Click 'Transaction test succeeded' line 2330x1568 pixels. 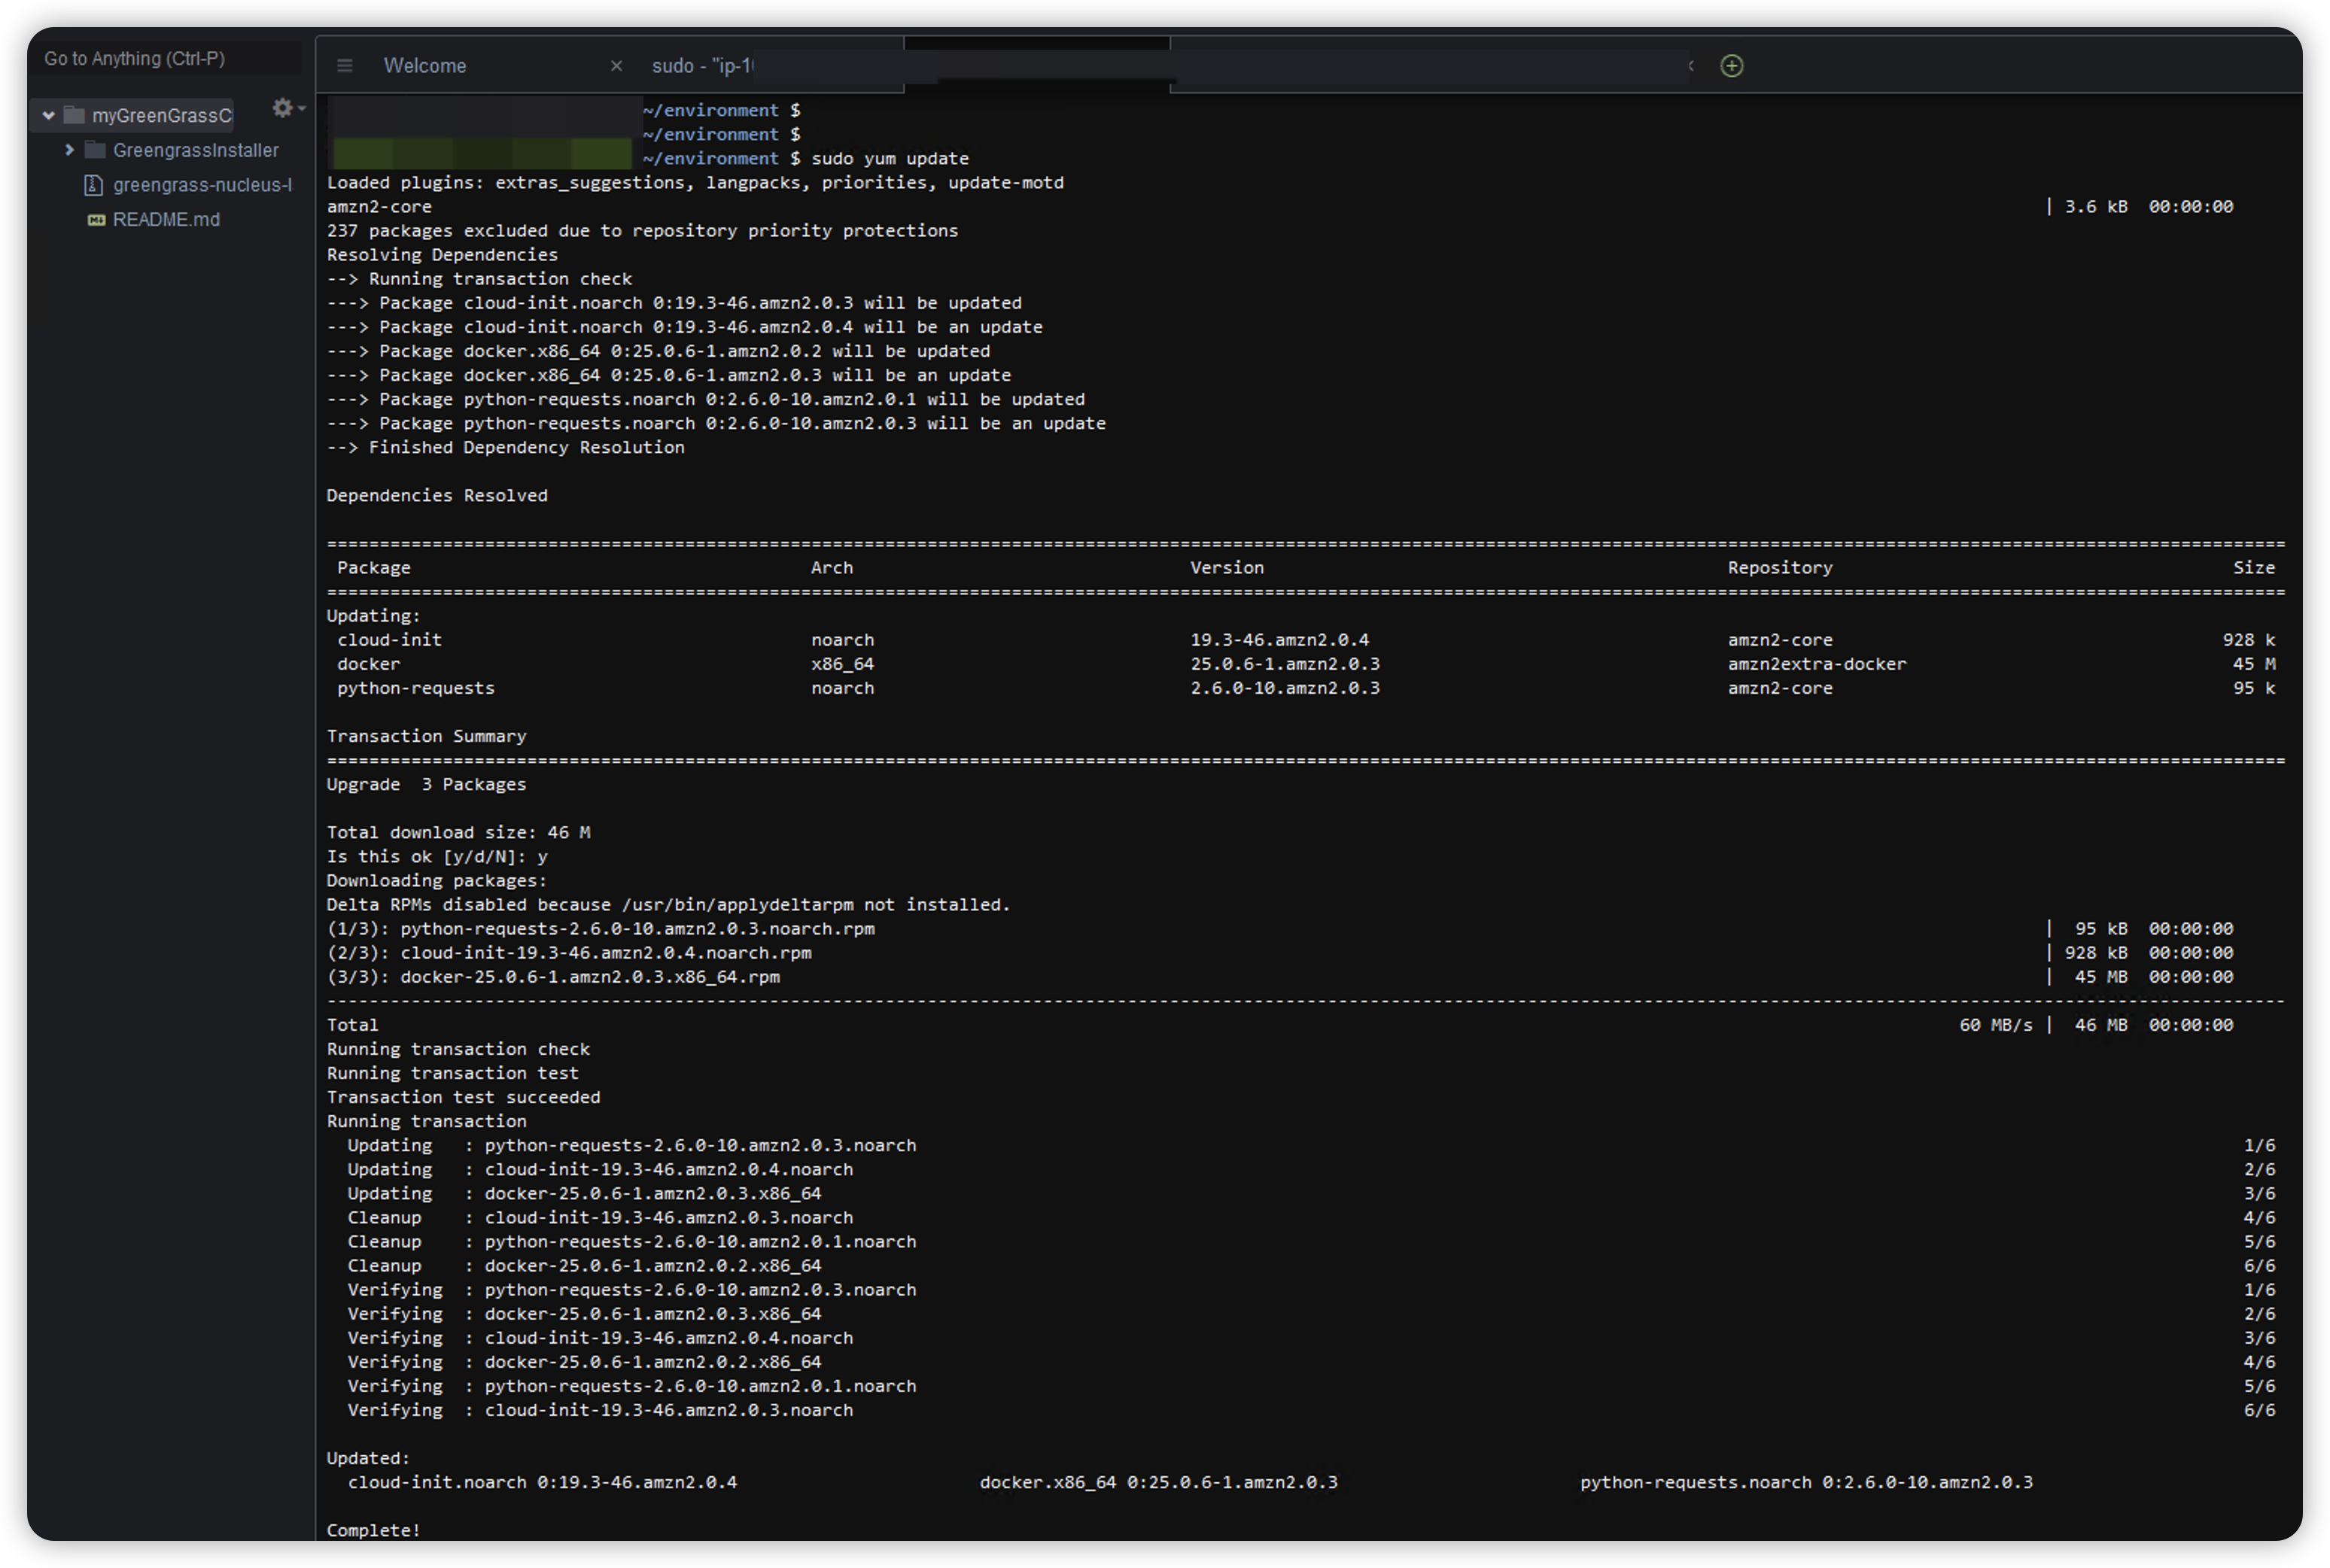pyautogui.click(x=463, y=1097)
